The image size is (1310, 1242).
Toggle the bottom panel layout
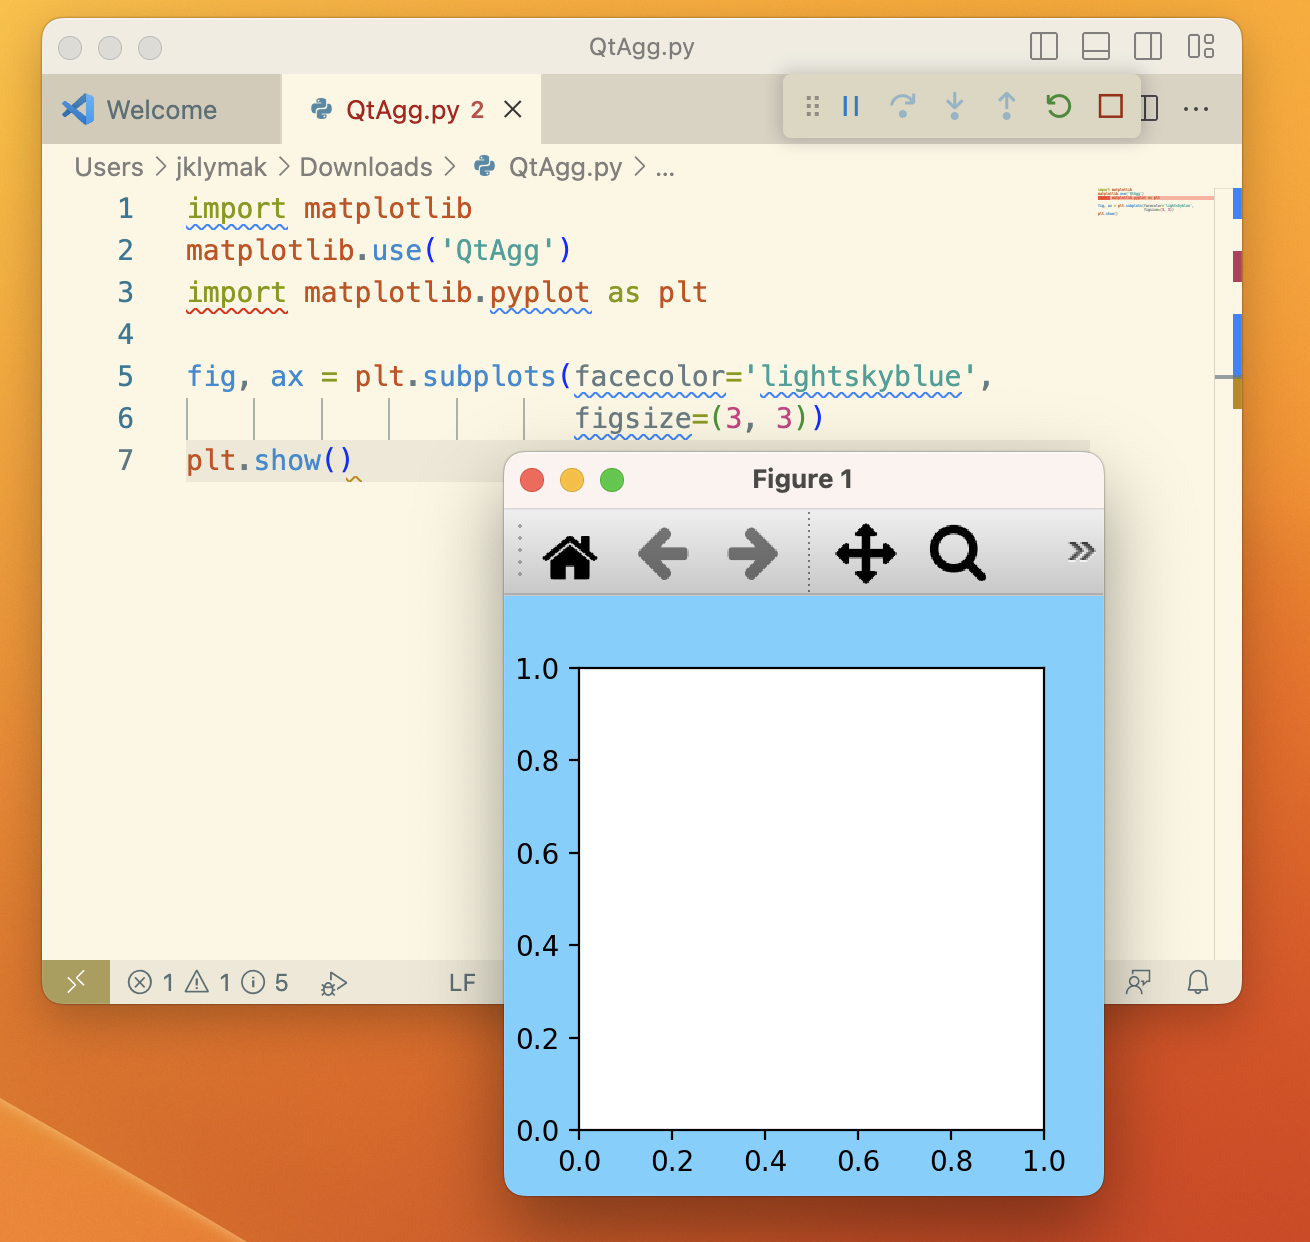pos(1096,47)
